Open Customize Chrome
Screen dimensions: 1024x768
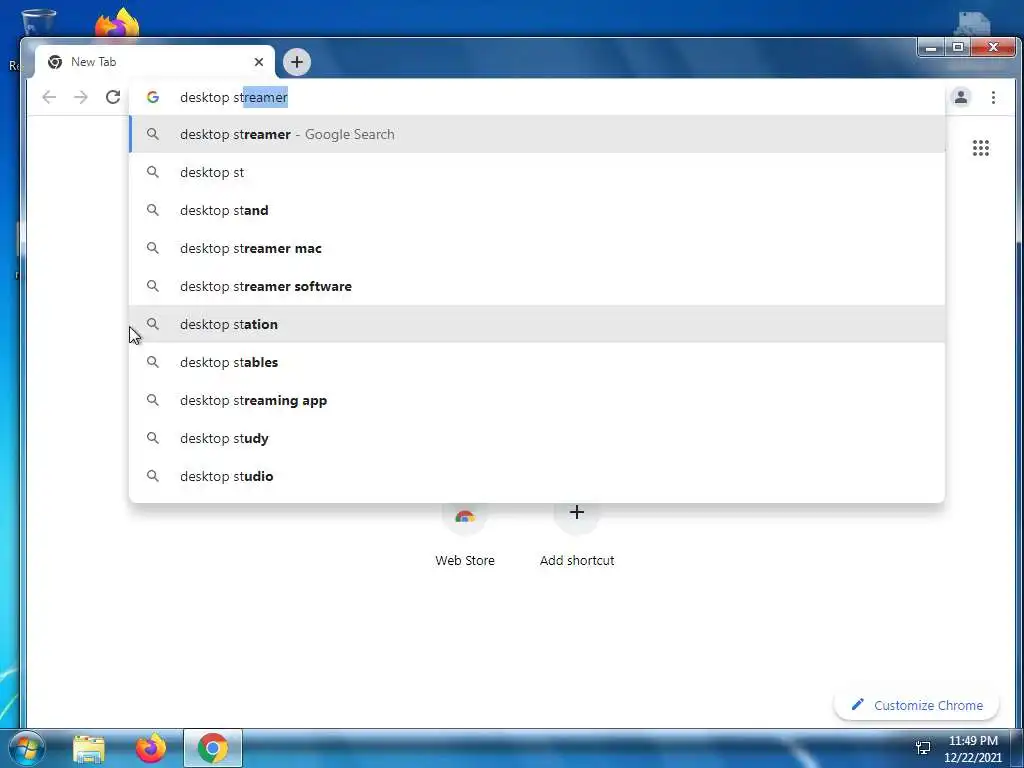click(x=916, y=705)
